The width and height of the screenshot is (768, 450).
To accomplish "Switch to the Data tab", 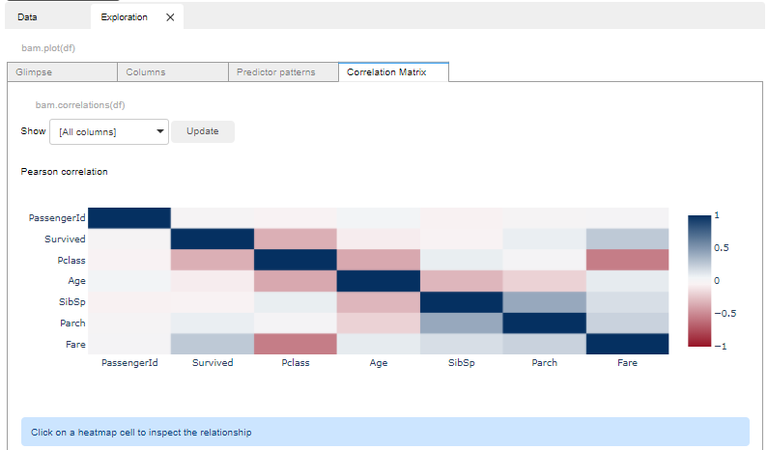I will (27, 17).
